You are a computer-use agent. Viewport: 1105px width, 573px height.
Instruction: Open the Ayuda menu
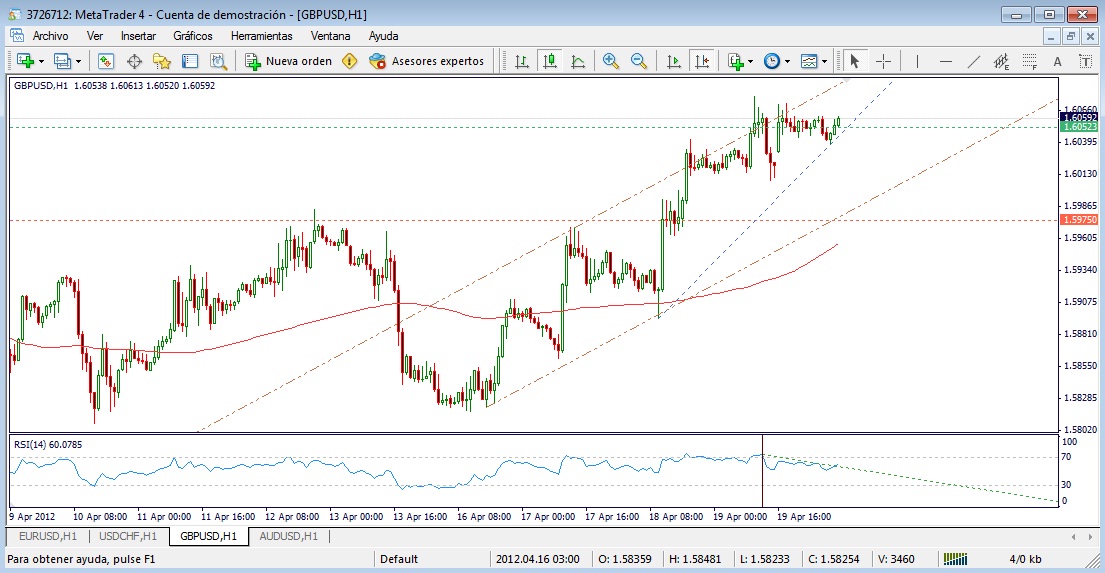[x=383, y=36]
